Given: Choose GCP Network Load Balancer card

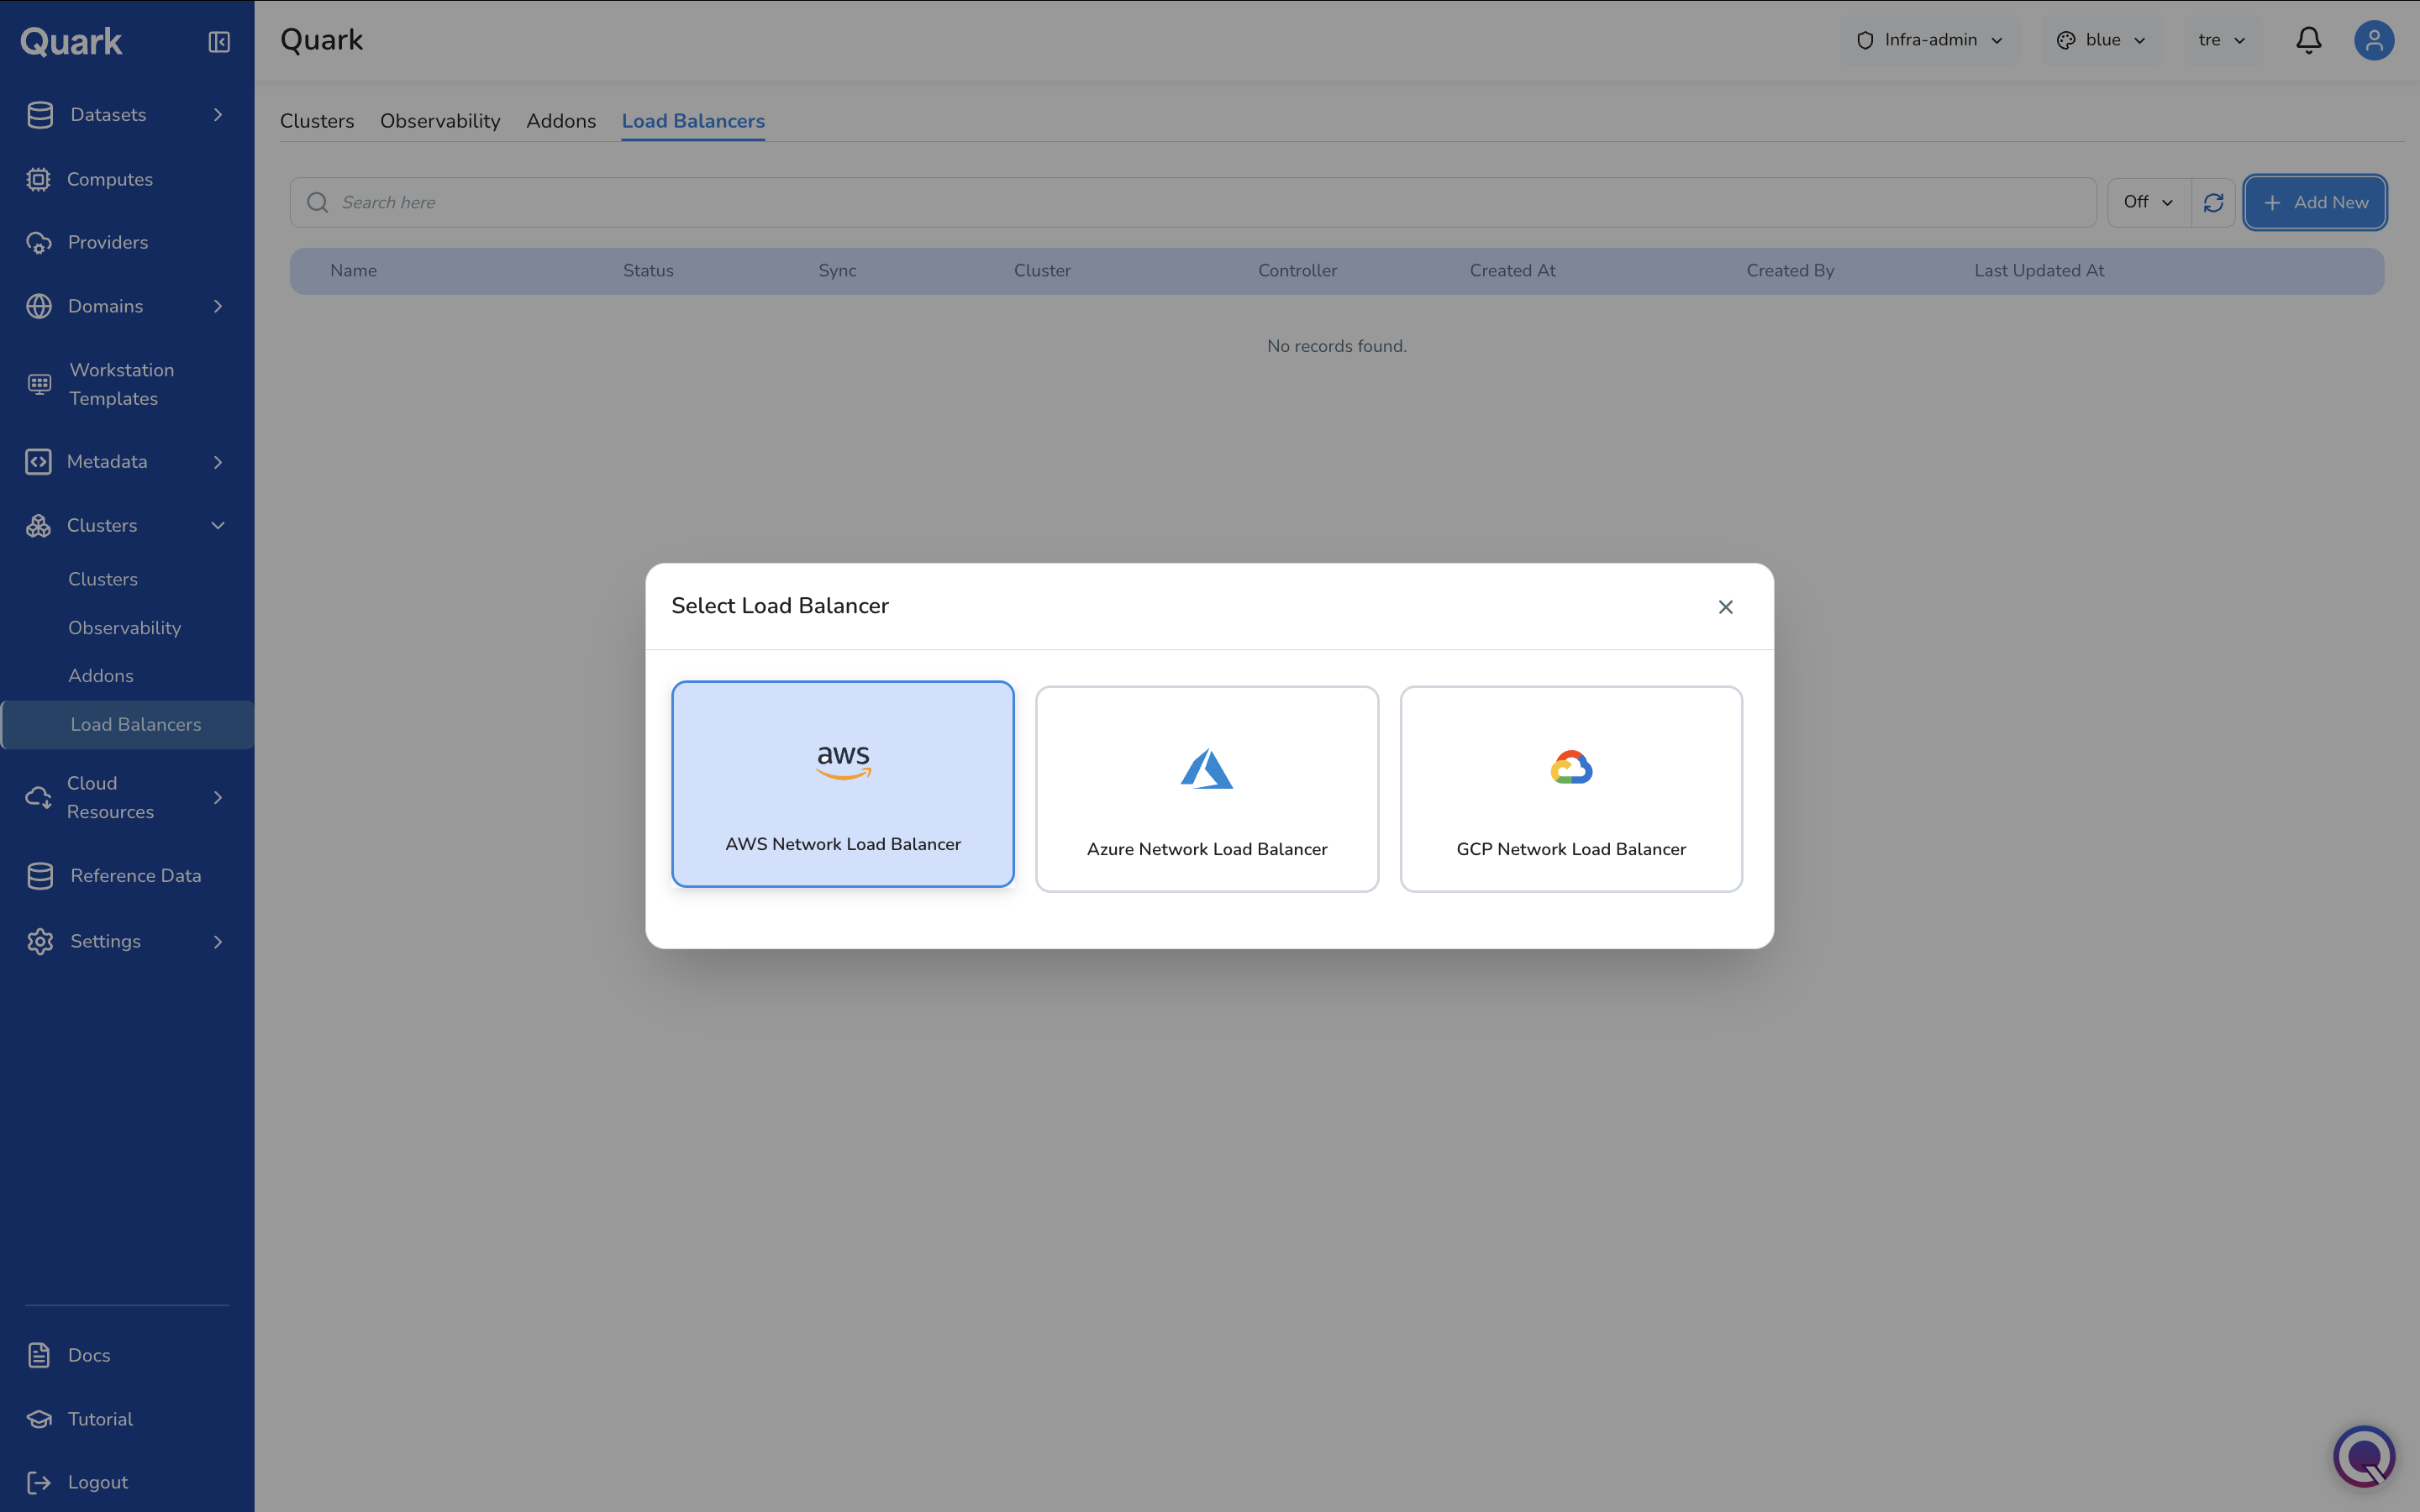Looking at the screenshot, I should tap(1571, 789).
